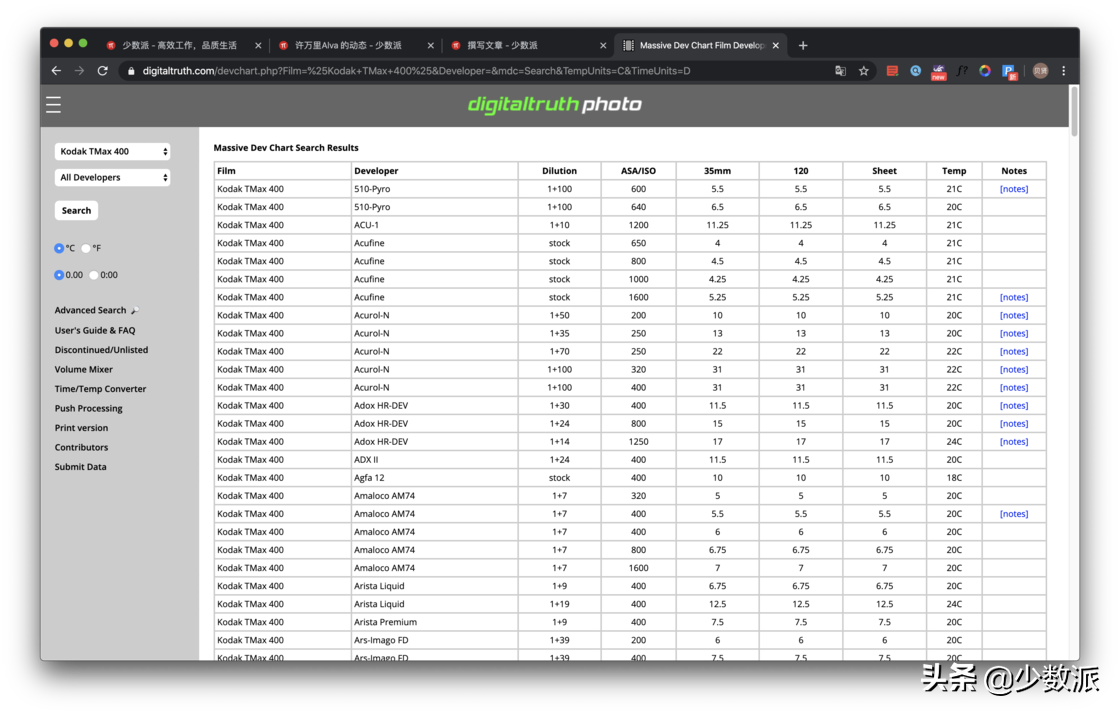Open notes for Adox HR-DEV 1+14 row
The height and width of the screenshot is (714, 1120).
[x=1014, y=442]
